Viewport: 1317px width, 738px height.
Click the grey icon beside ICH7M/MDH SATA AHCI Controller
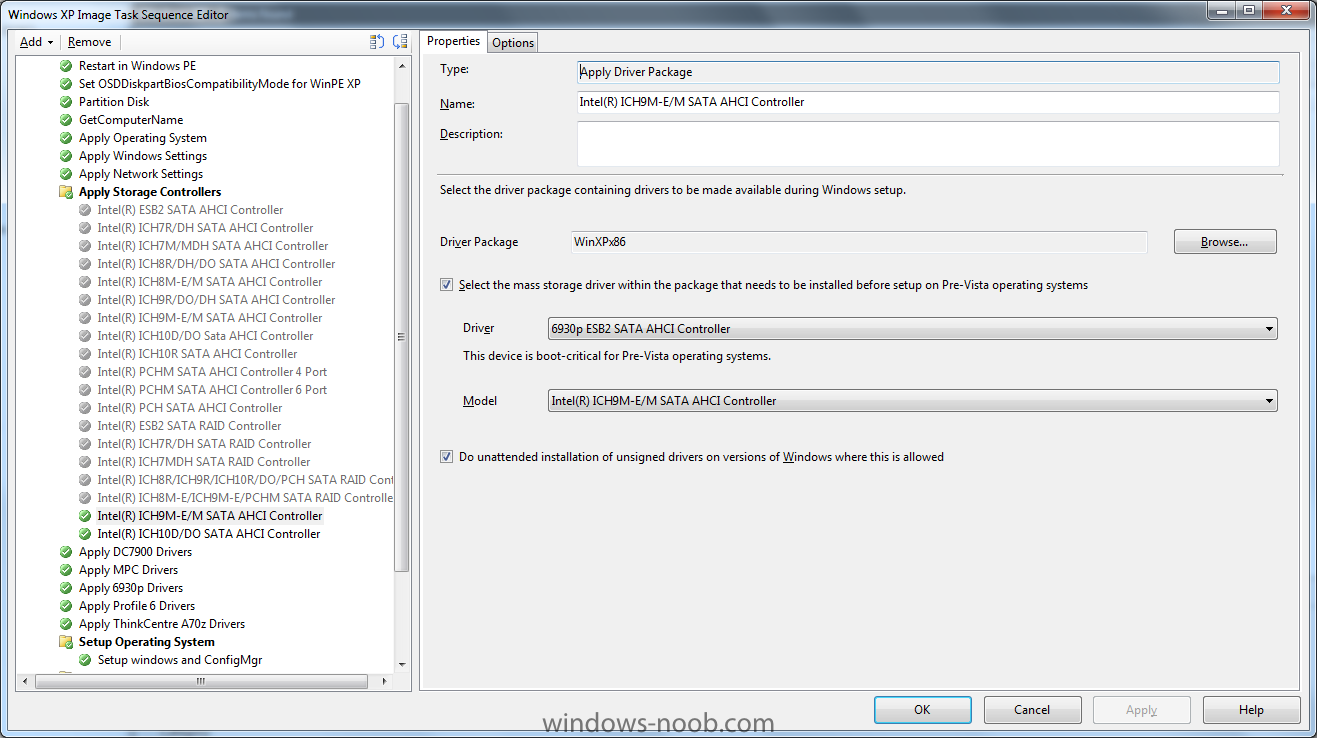(x=85, y=246)
